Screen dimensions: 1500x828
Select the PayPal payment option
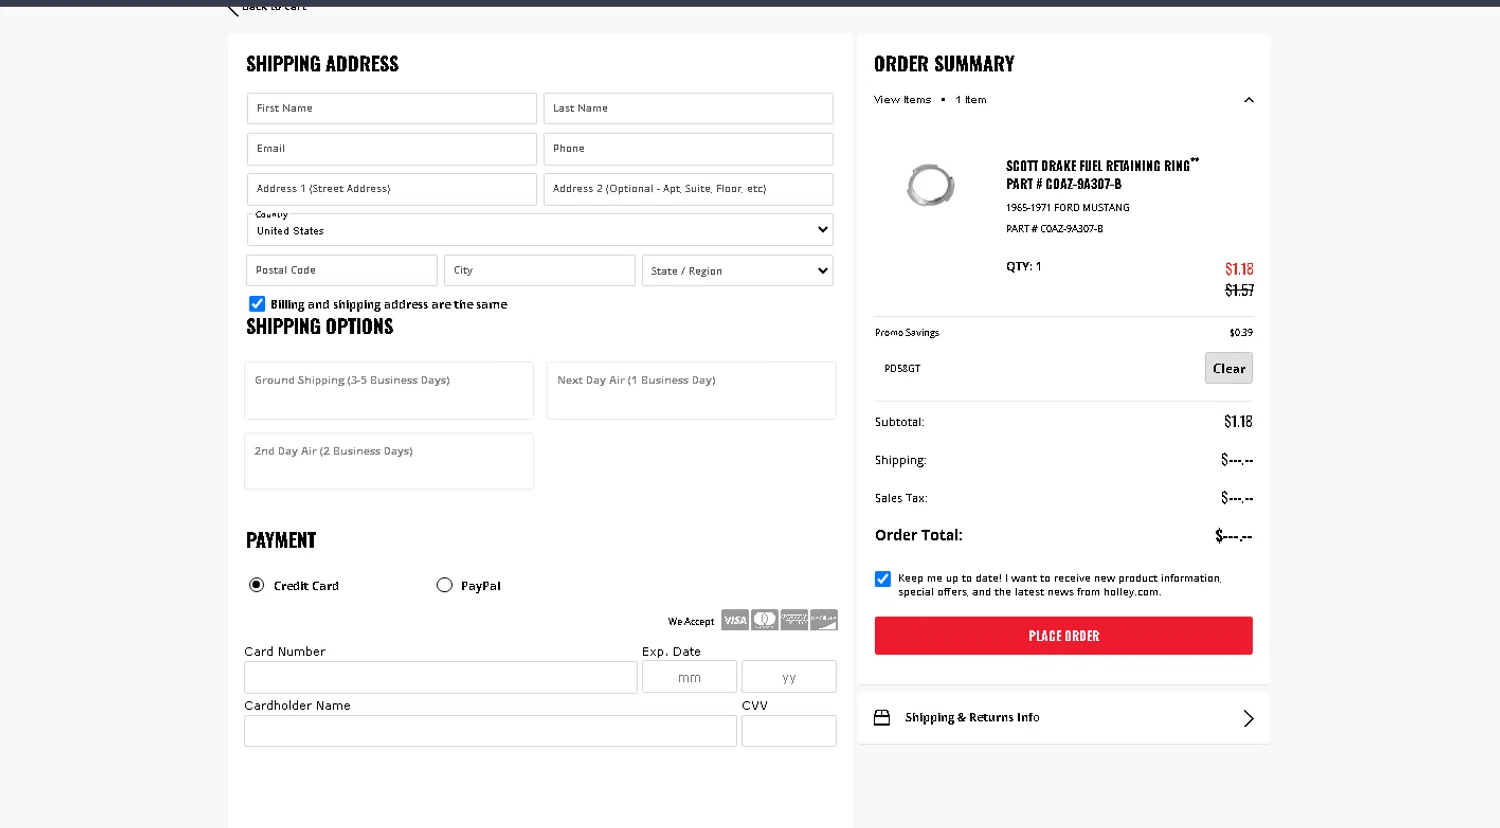click(445, 585)
